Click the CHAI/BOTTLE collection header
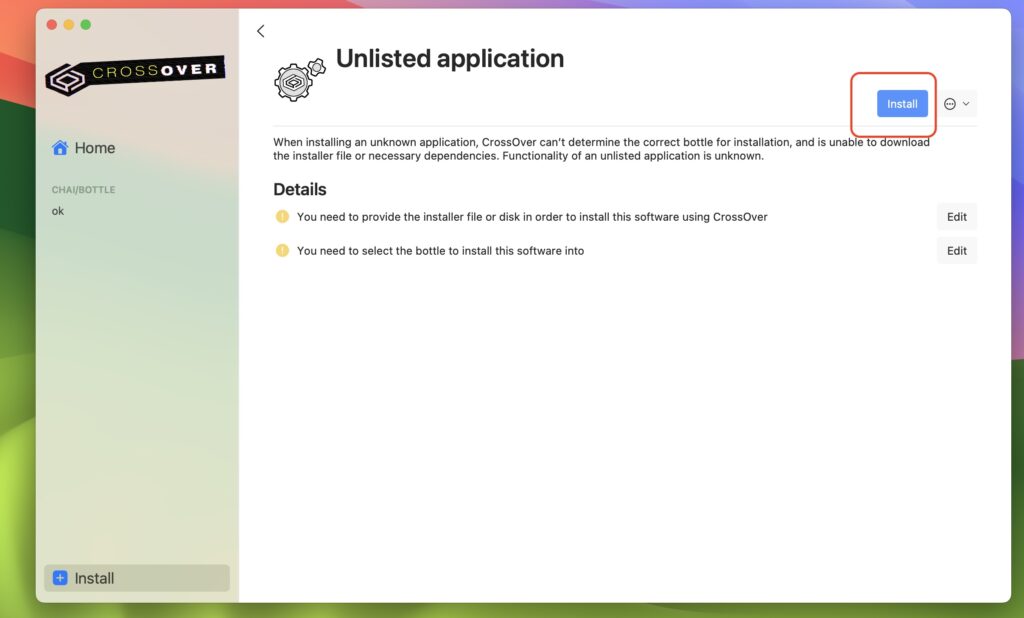This screenshot has height=618, width=1024. point(83,190)
